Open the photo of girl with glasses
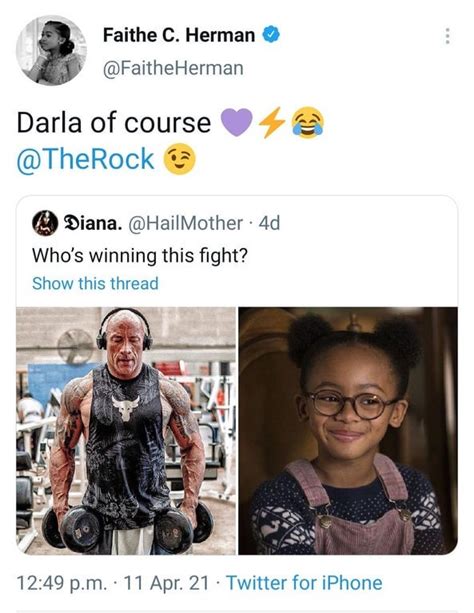The width and height of the screenshot is (474, 613). coord(348,431)
